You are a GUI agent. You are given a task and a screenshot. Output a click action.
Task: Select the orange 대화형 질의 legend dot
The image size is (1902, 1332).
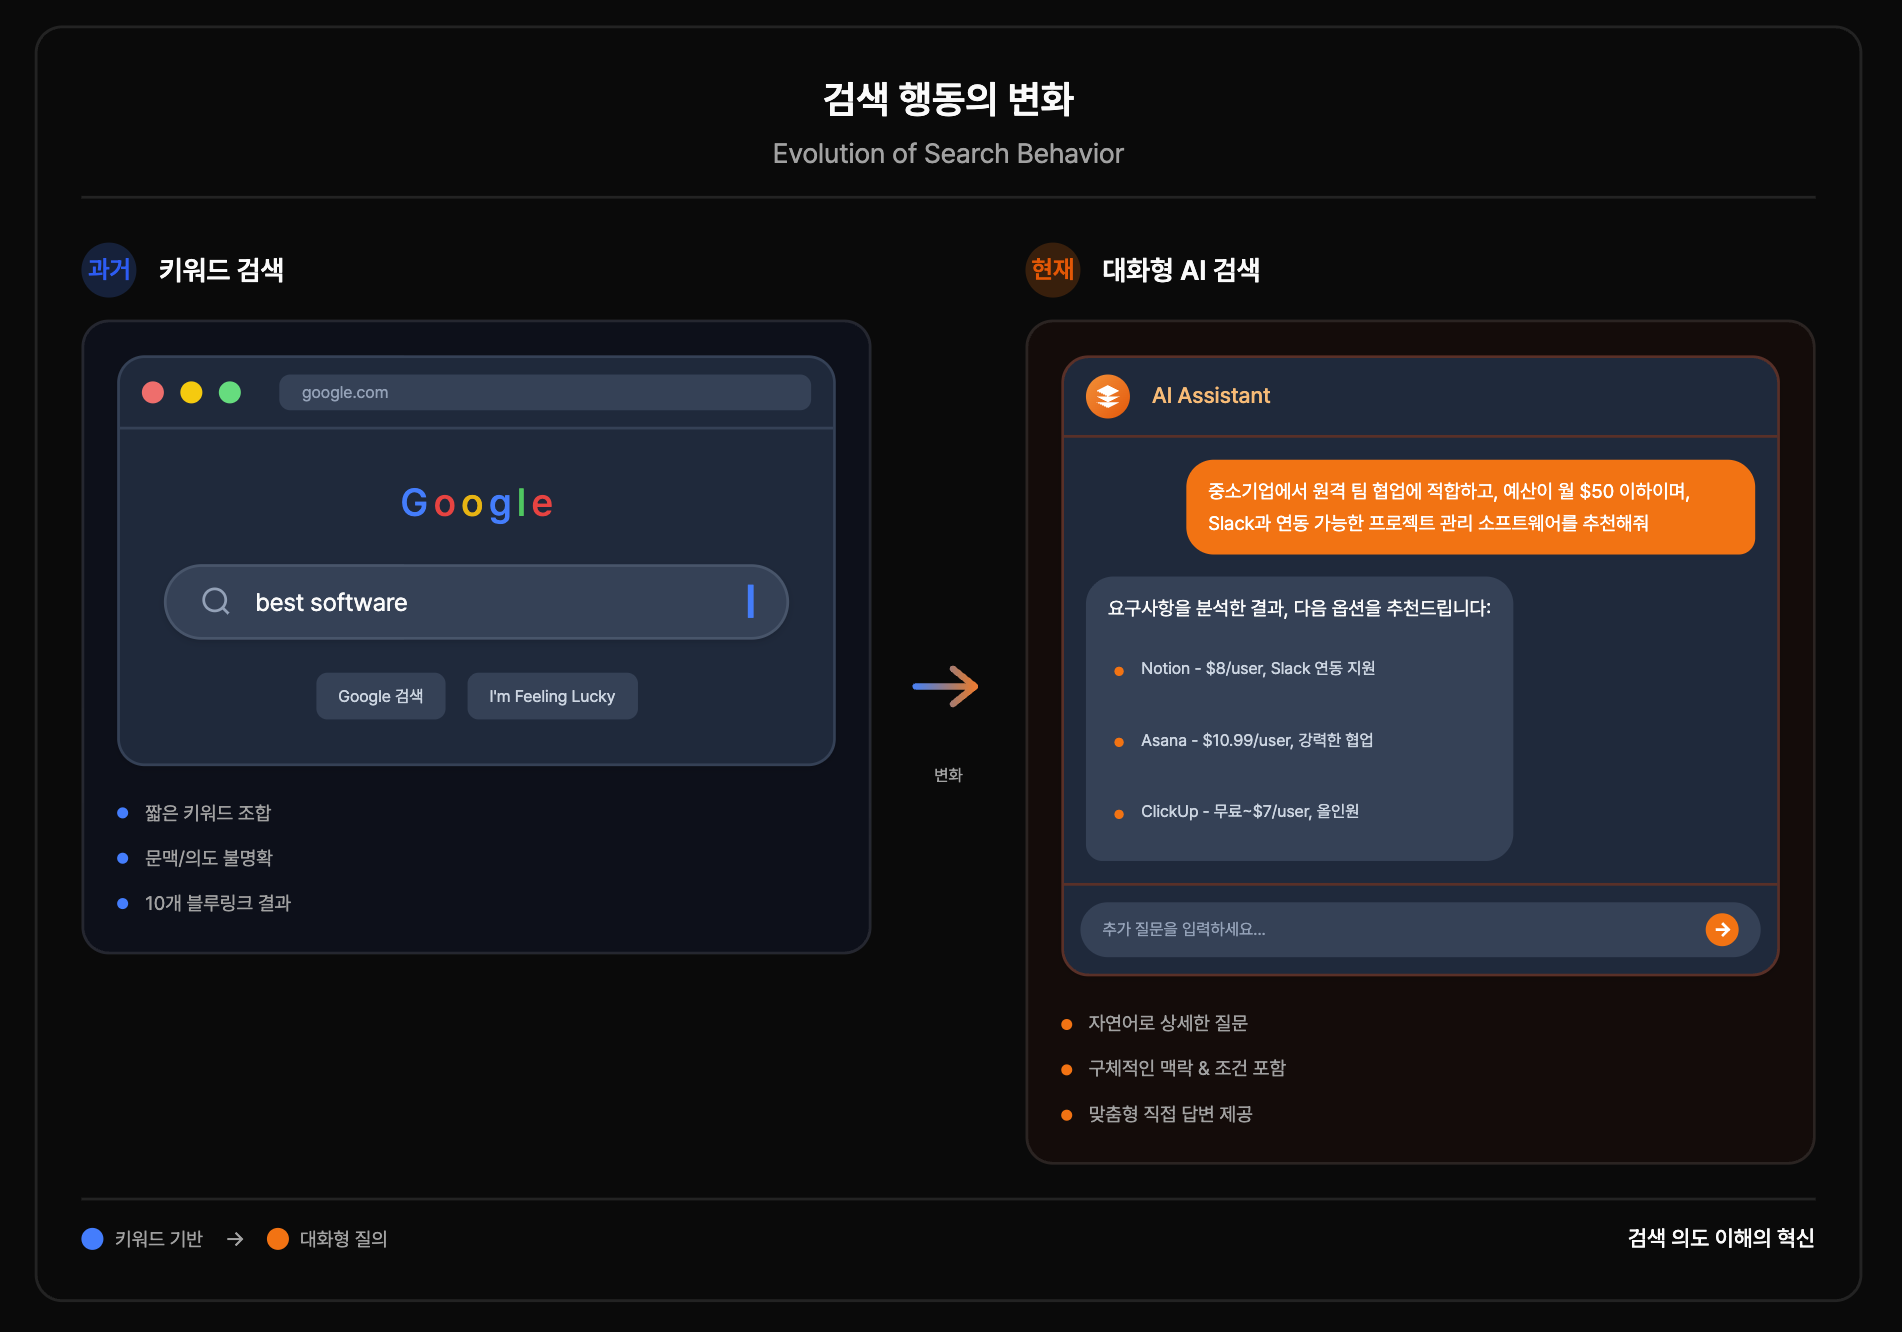pos(277,1238)
